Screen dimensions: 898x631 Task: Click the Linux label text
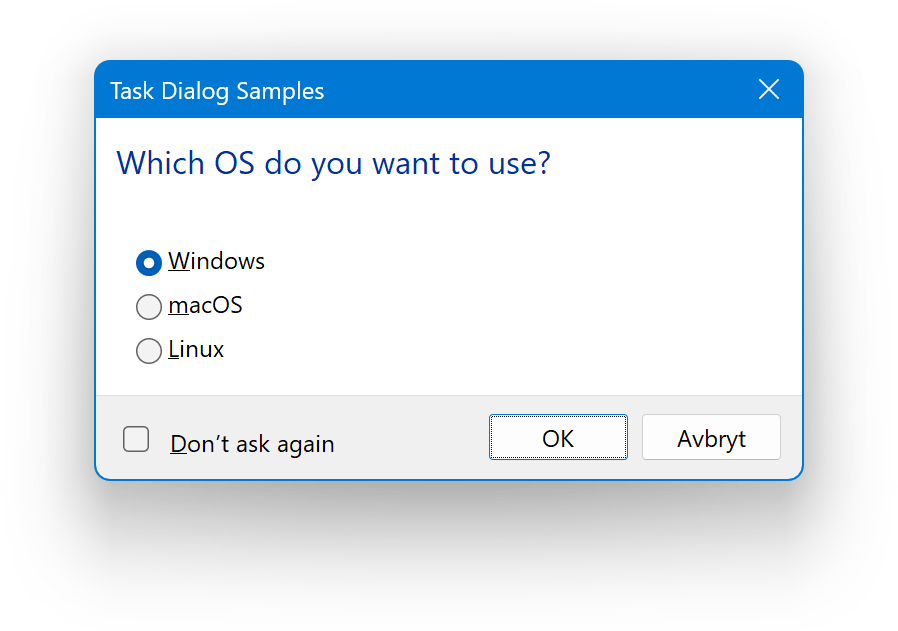(196, 349)
